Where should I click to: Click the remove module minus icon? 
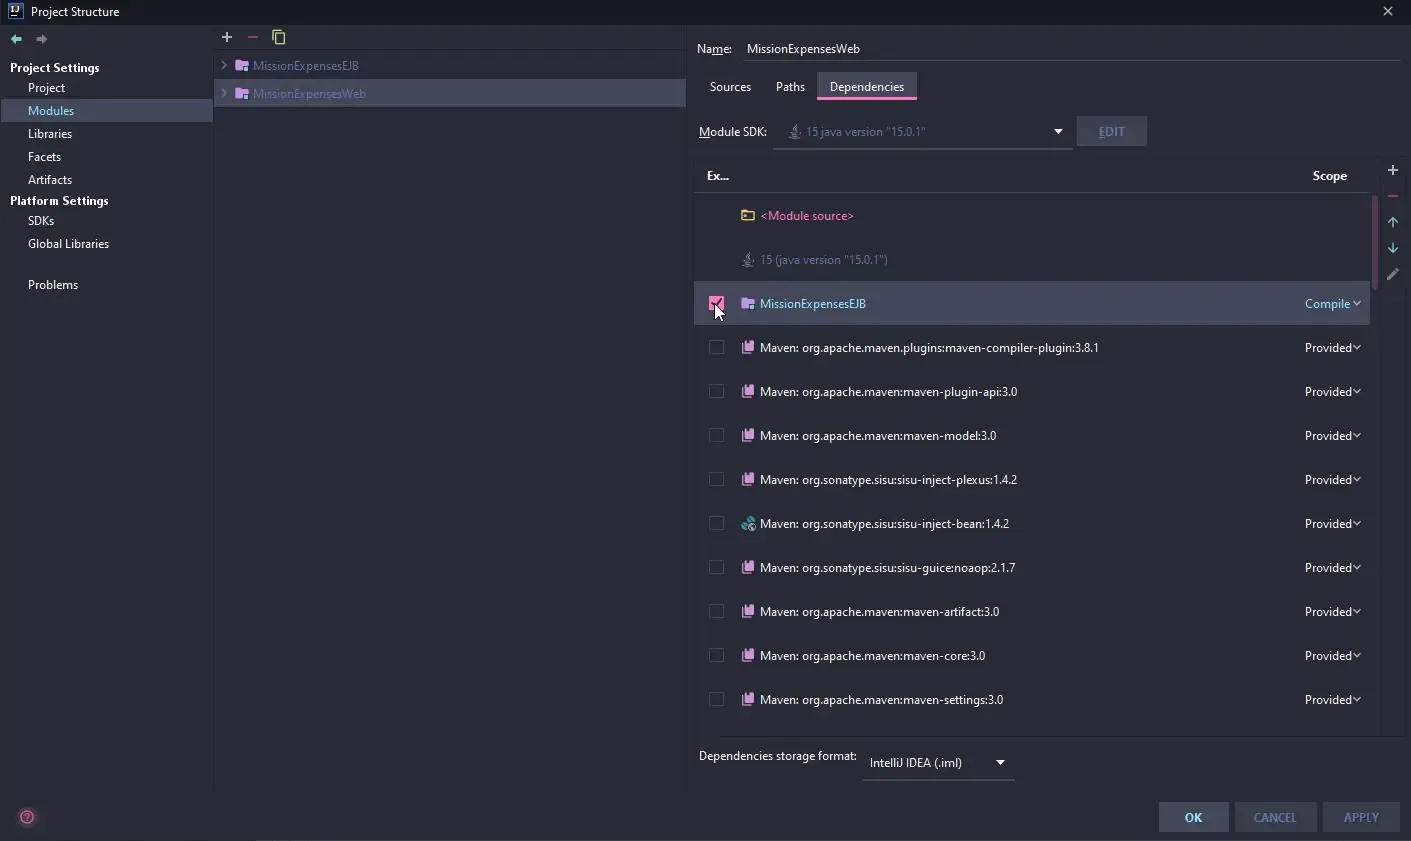coord(253,37)
